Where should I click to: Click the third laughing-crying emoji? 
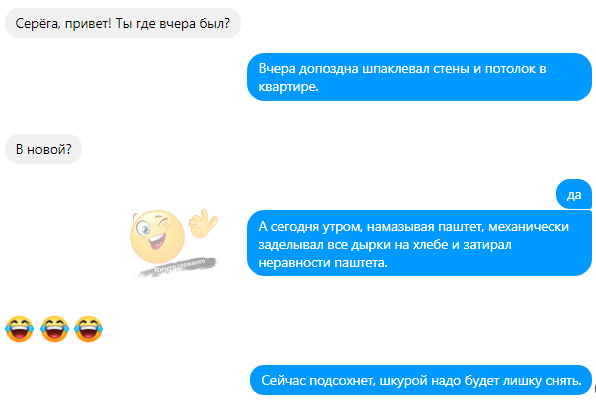89,329
